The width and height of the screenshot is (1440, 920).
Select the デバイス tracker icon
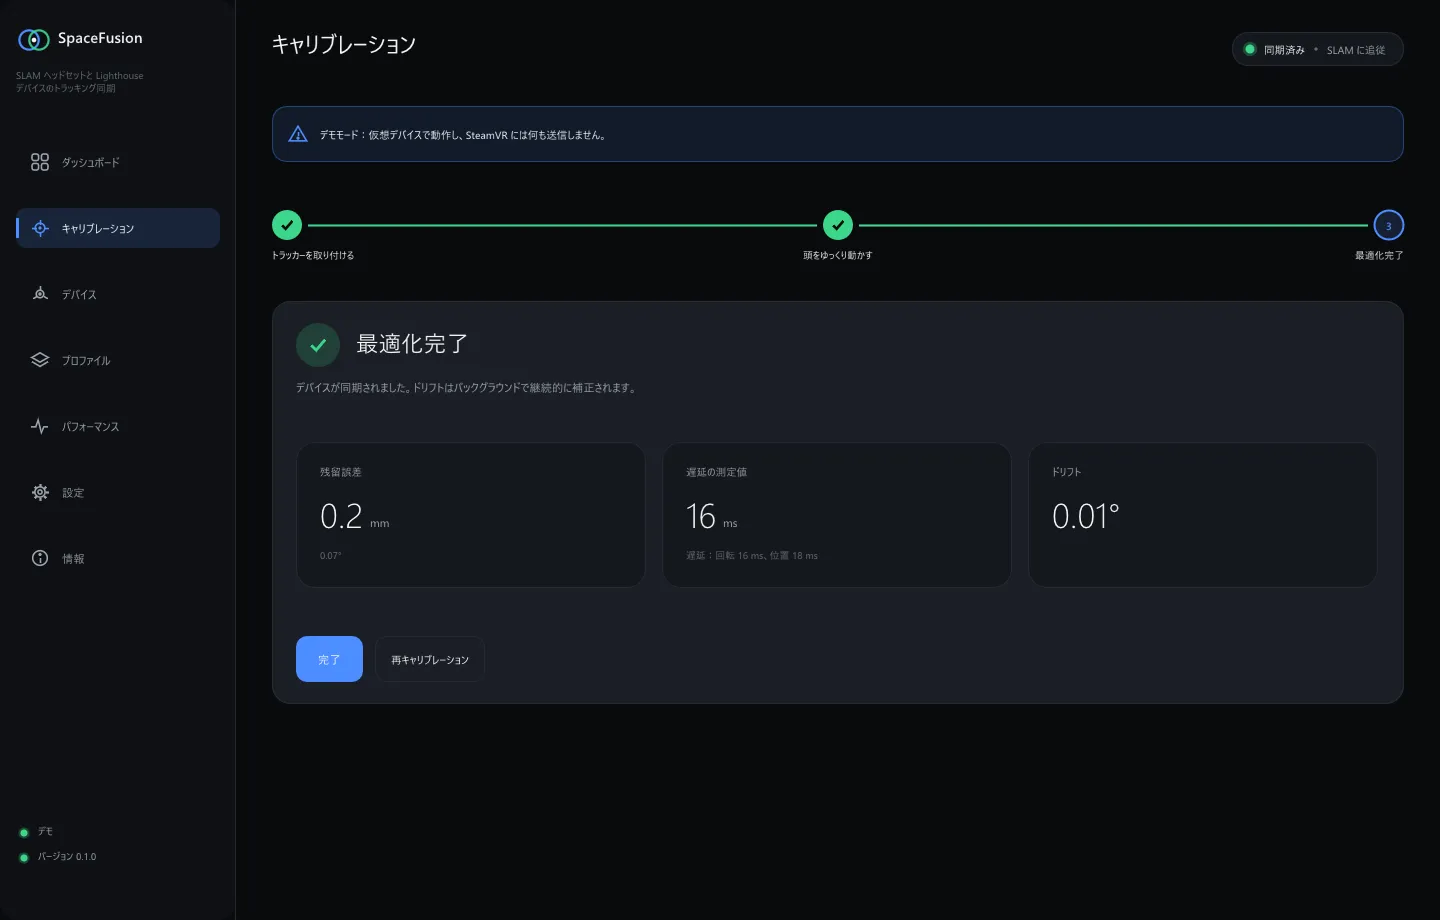(40, 294)
